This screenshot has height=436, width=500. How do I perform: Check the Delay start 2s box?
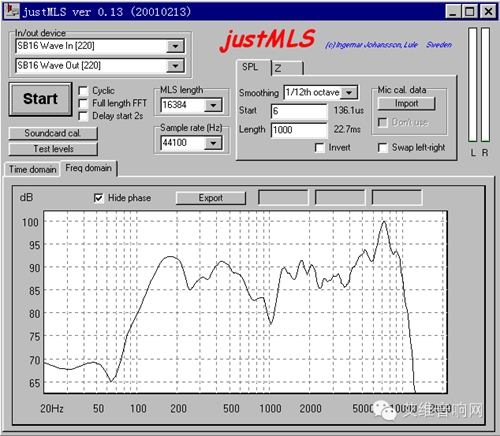point(83,116)
